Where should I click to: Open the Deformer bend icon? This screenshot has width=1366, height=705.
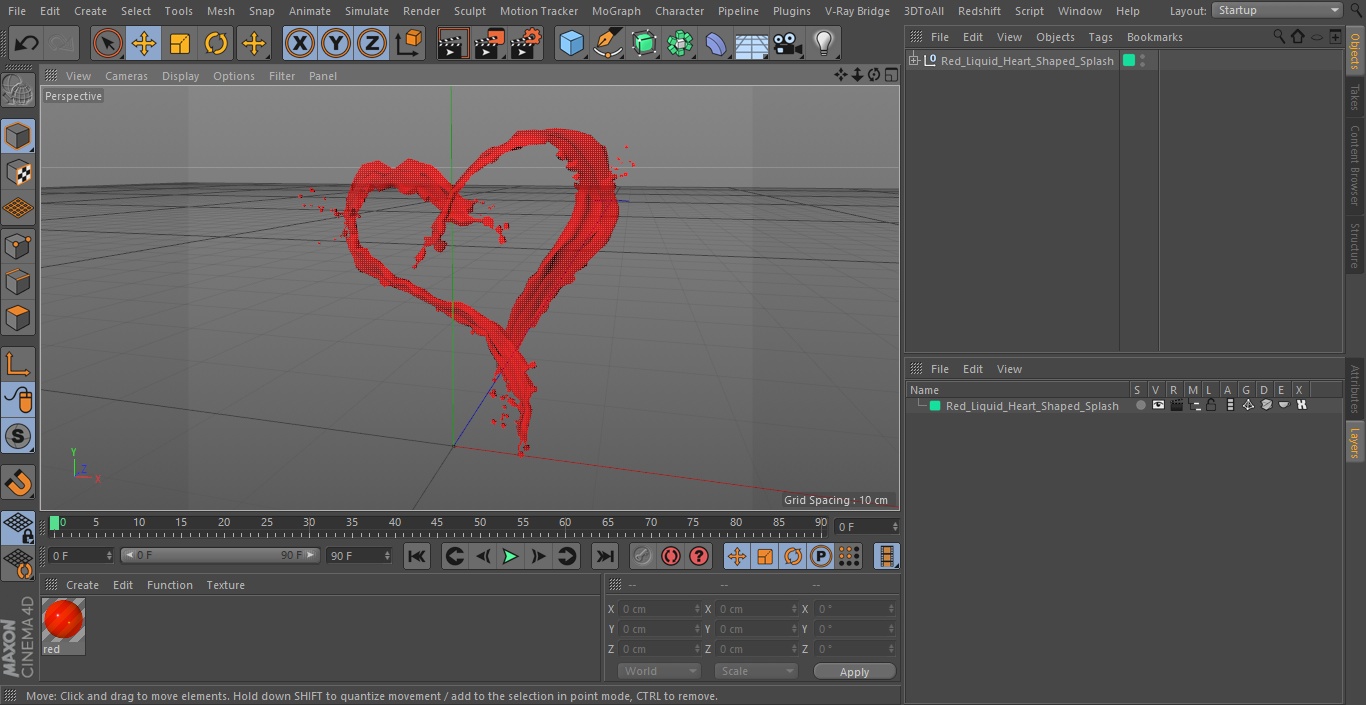[x=715, y=43]
